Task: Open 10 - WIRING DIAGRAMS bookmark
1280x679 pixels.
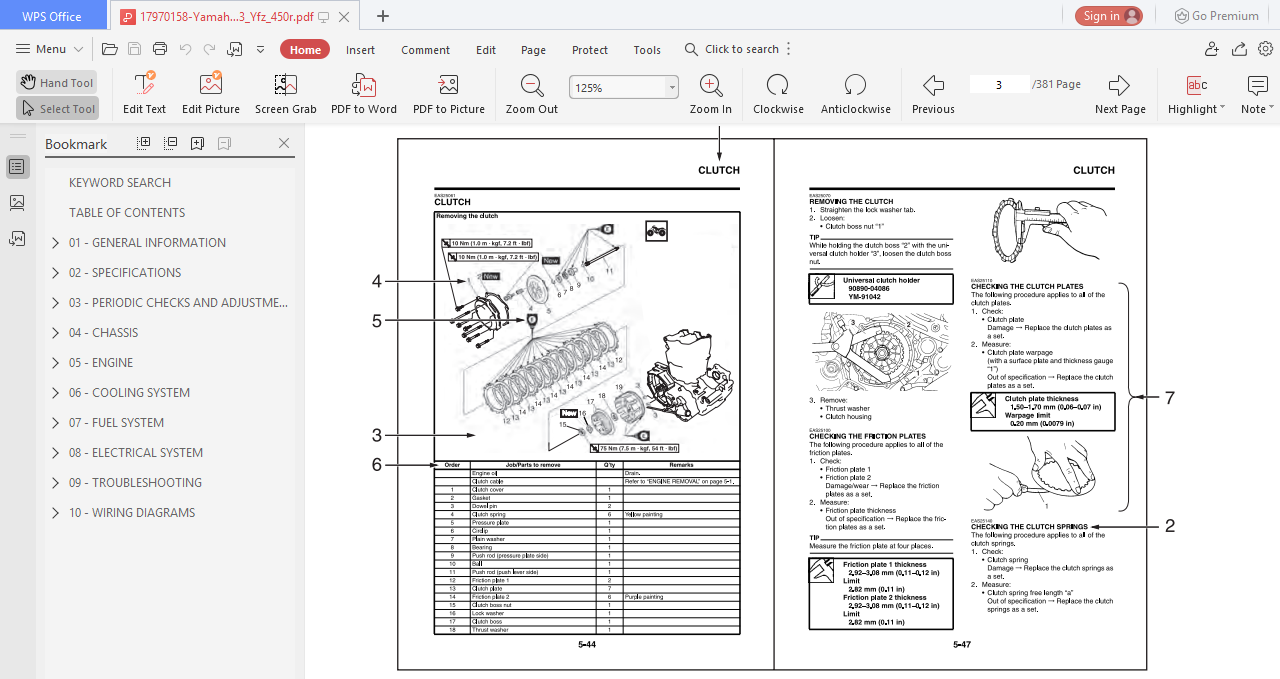Action: (132, 513)
